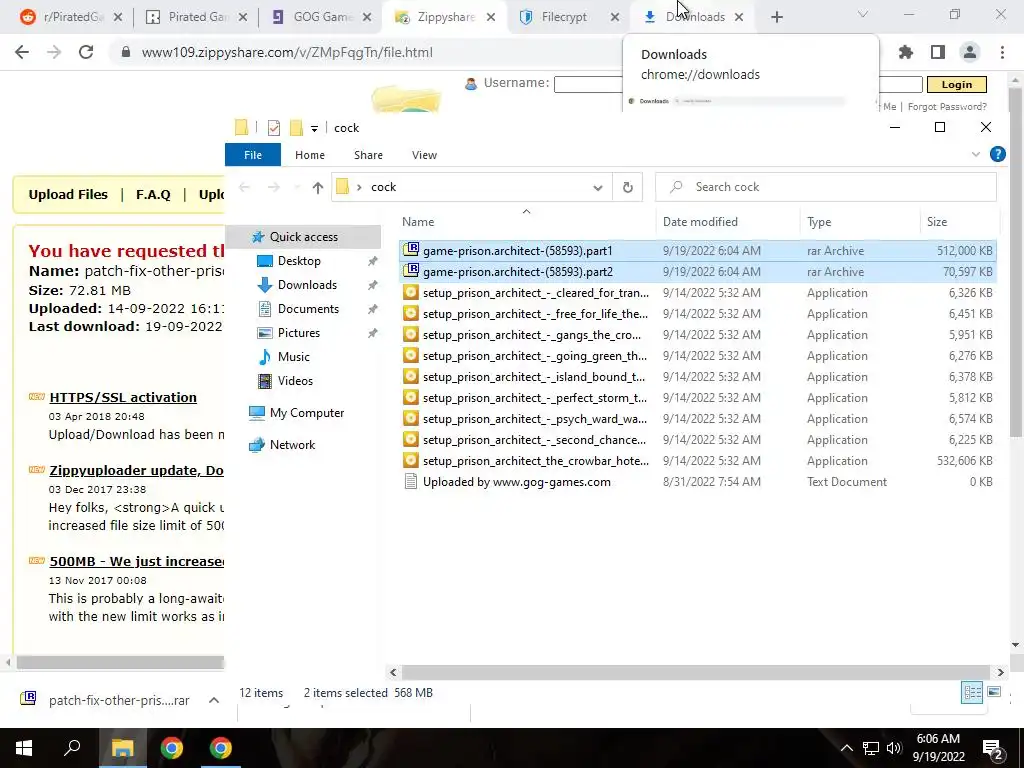
Task: Close the Filecrypt tab
Action: pyautogui.click(x=615, y=17)
